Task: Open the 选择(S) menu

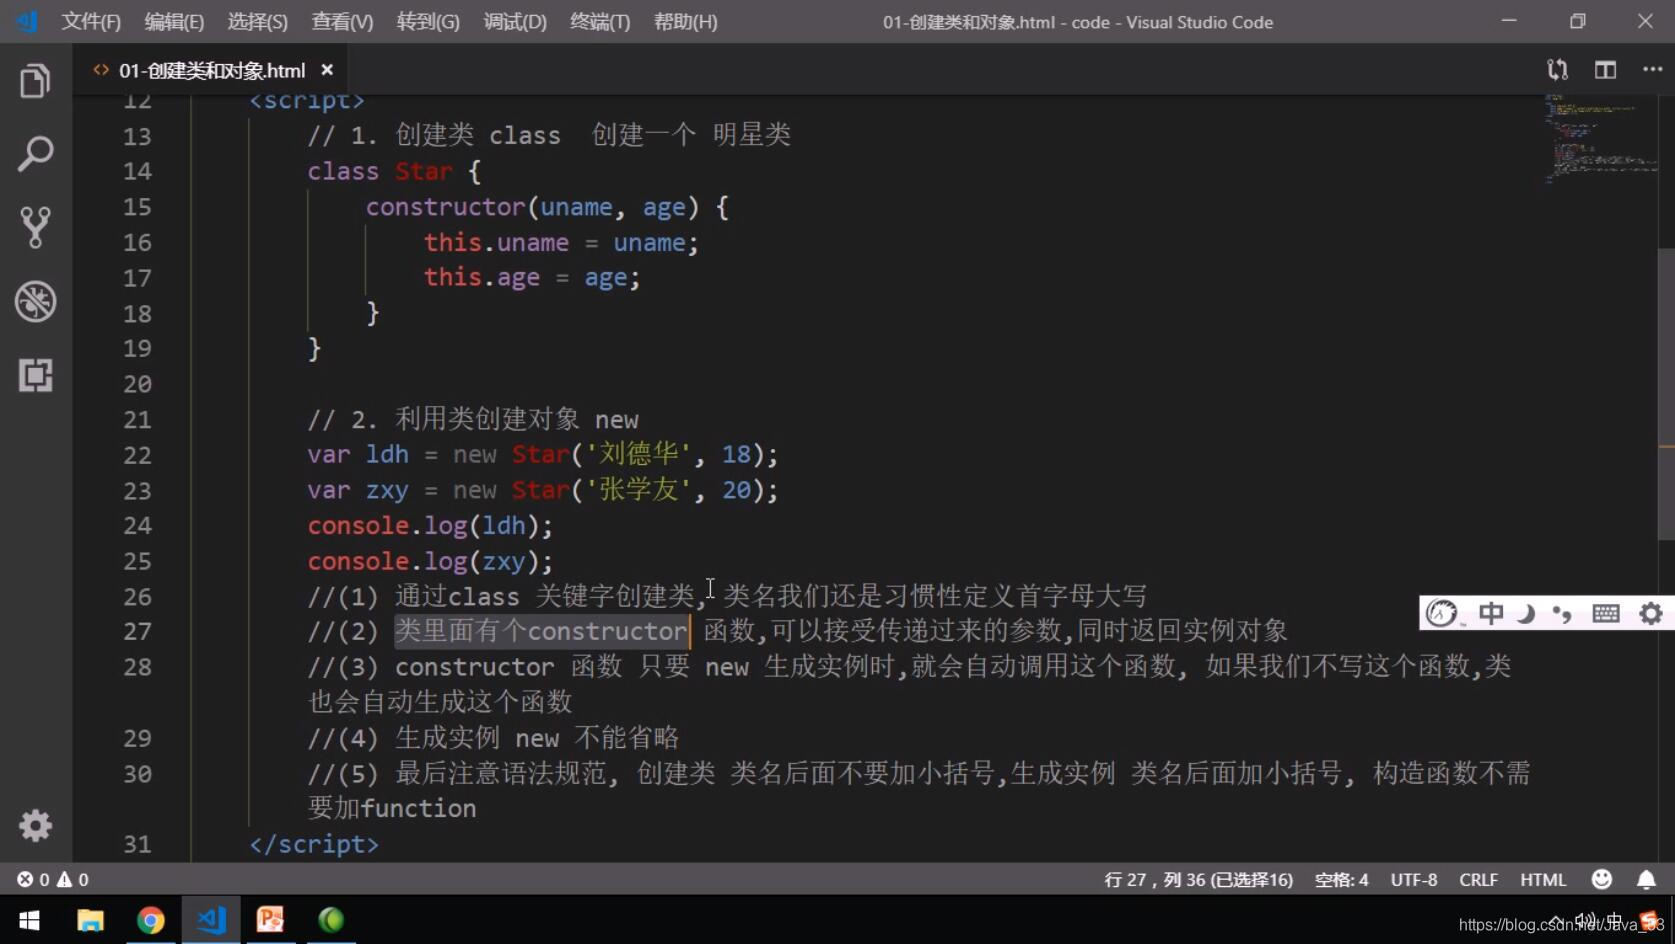Action: click(257, 21)
